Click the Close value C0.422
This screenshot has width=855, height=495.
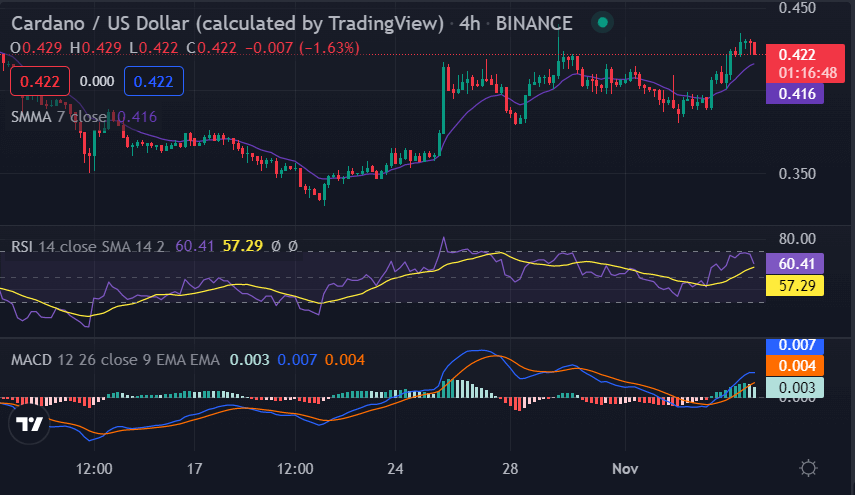pos(212,48)
